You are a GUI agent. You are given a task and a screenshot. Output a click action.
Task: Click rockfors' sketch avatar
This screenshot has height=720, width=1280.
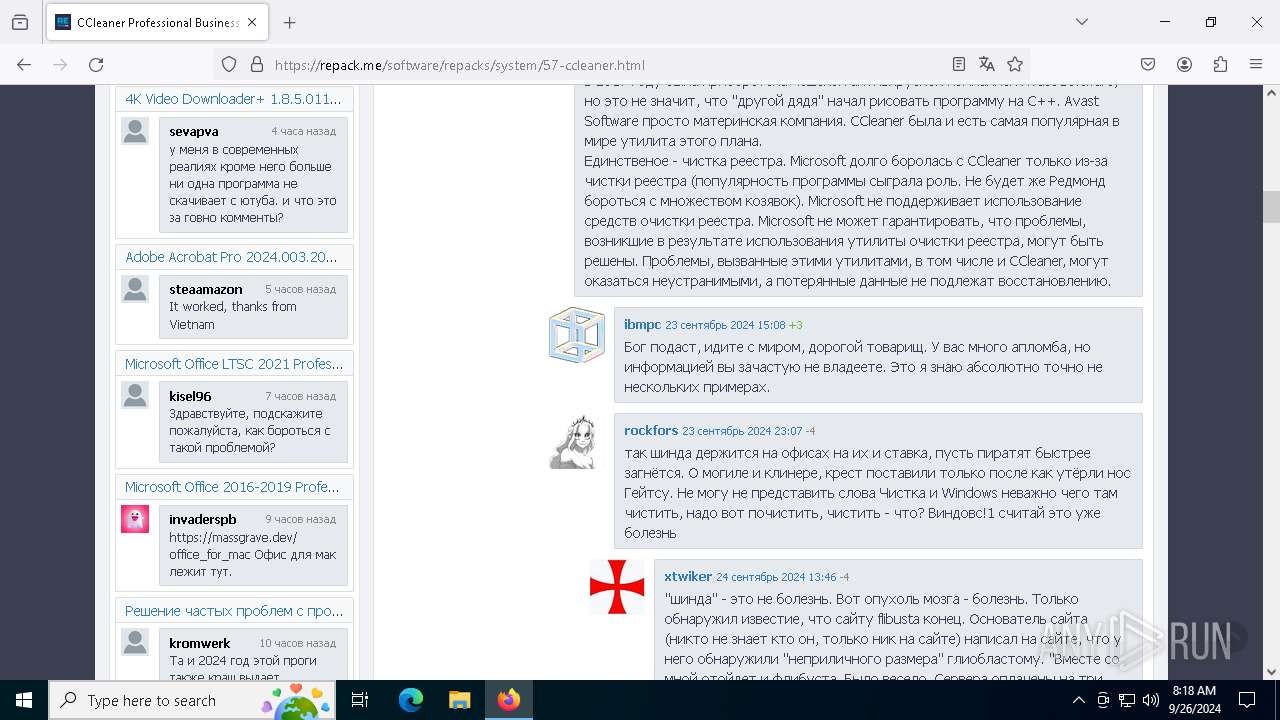[577, 441]
